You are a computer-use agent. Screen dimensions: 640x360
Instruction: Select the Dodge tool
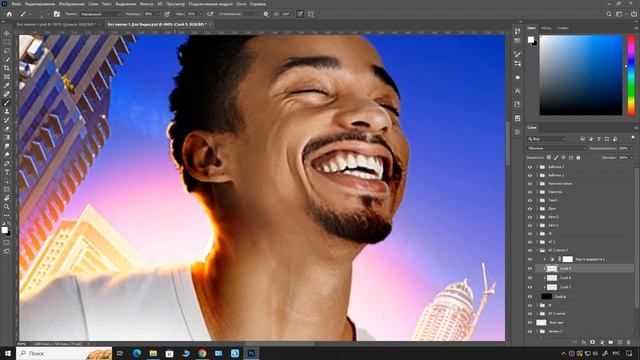point(7,155)
